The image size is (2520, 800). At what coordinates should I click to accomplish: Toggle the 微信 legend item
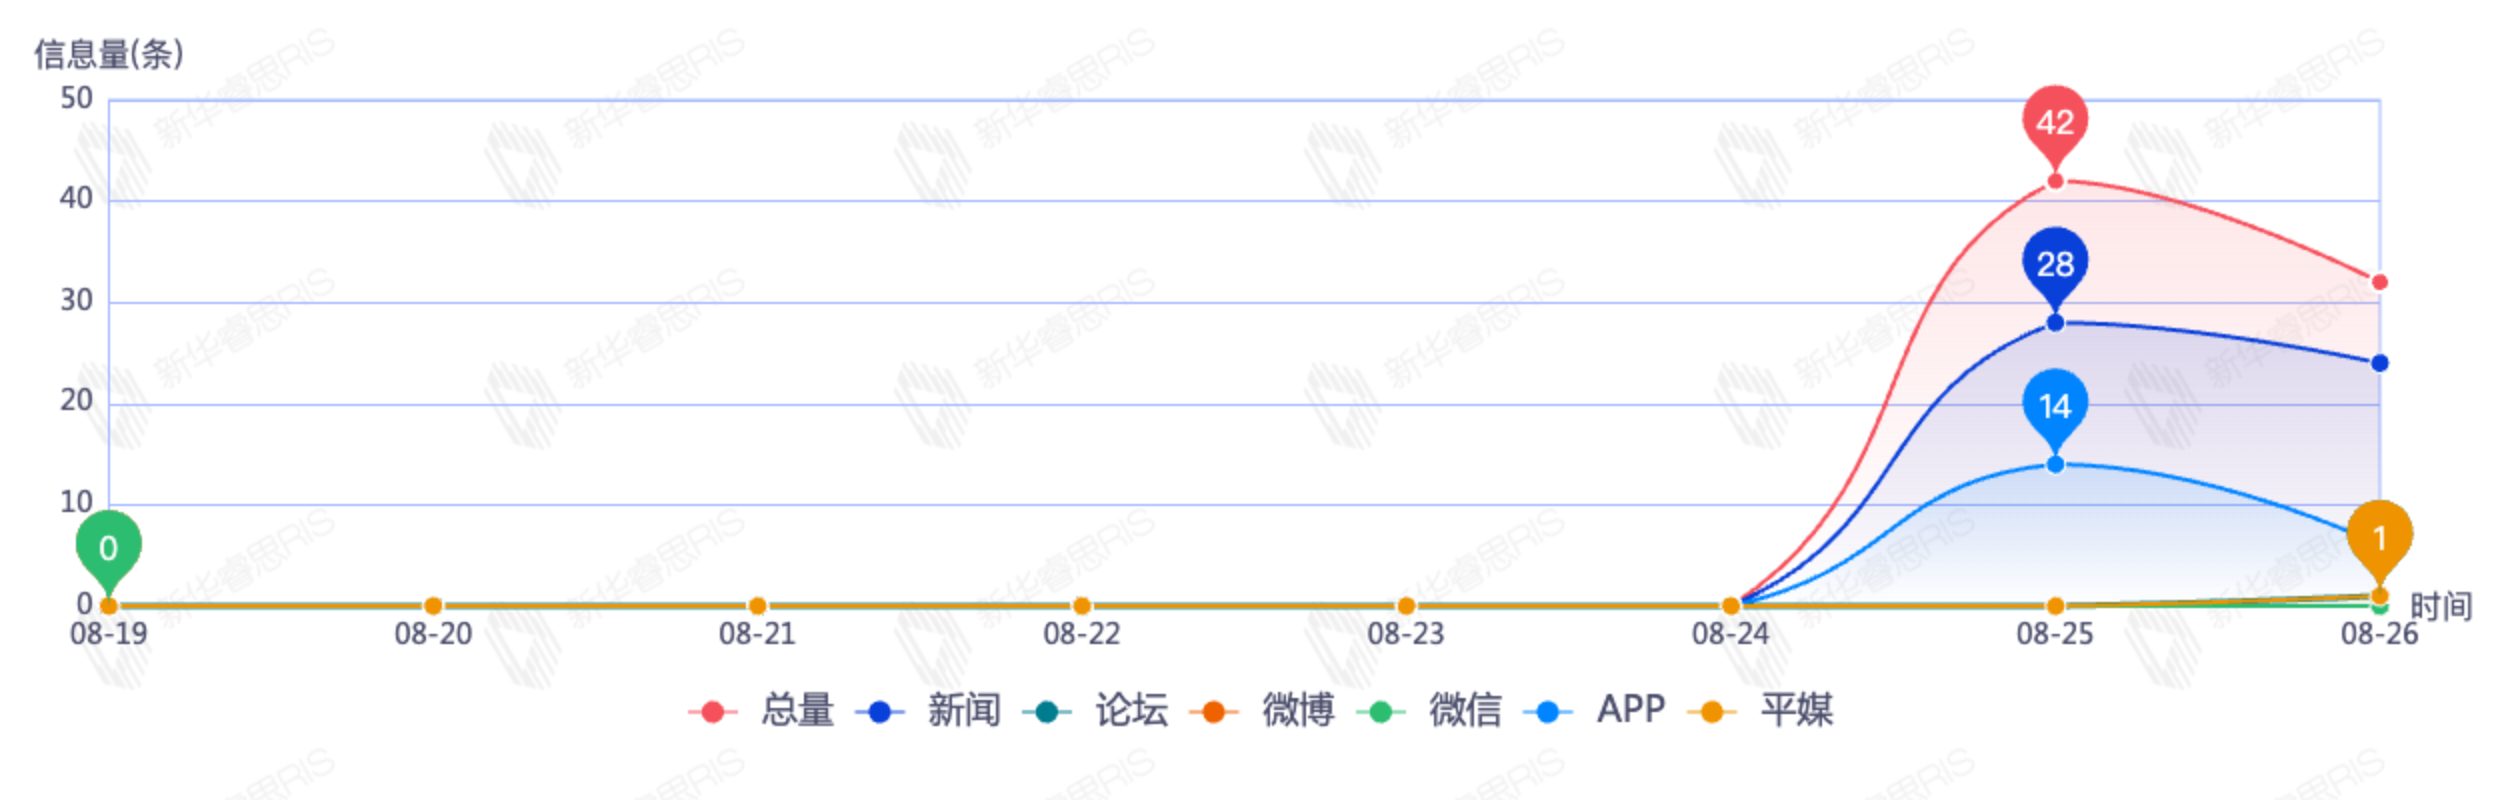[x=1431, y=711]
